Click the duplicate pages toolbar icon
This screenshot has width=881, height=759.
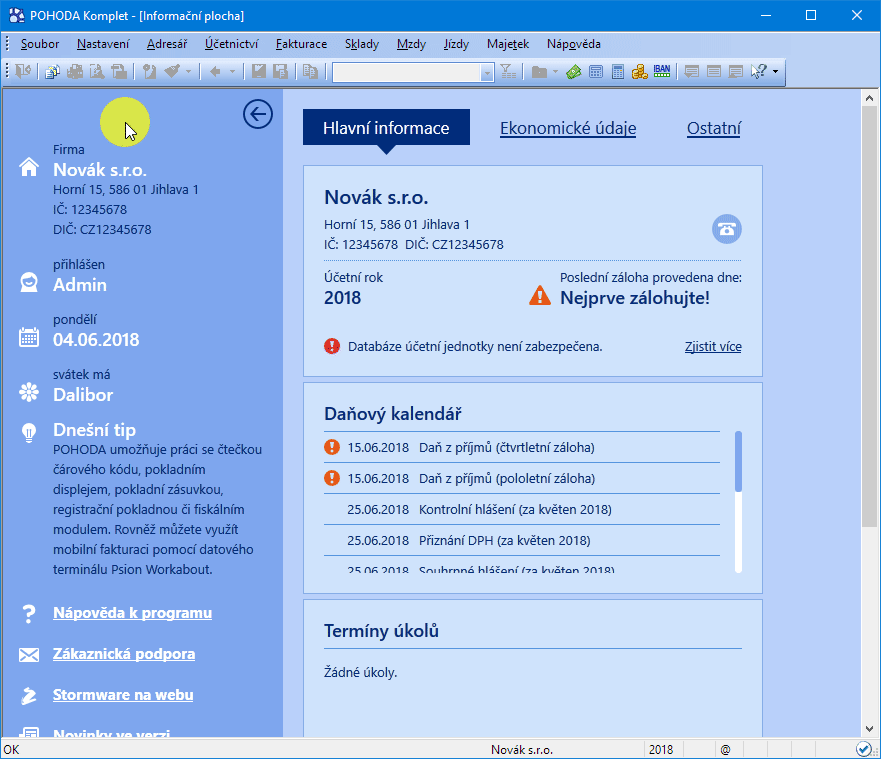tap(310, 71)
